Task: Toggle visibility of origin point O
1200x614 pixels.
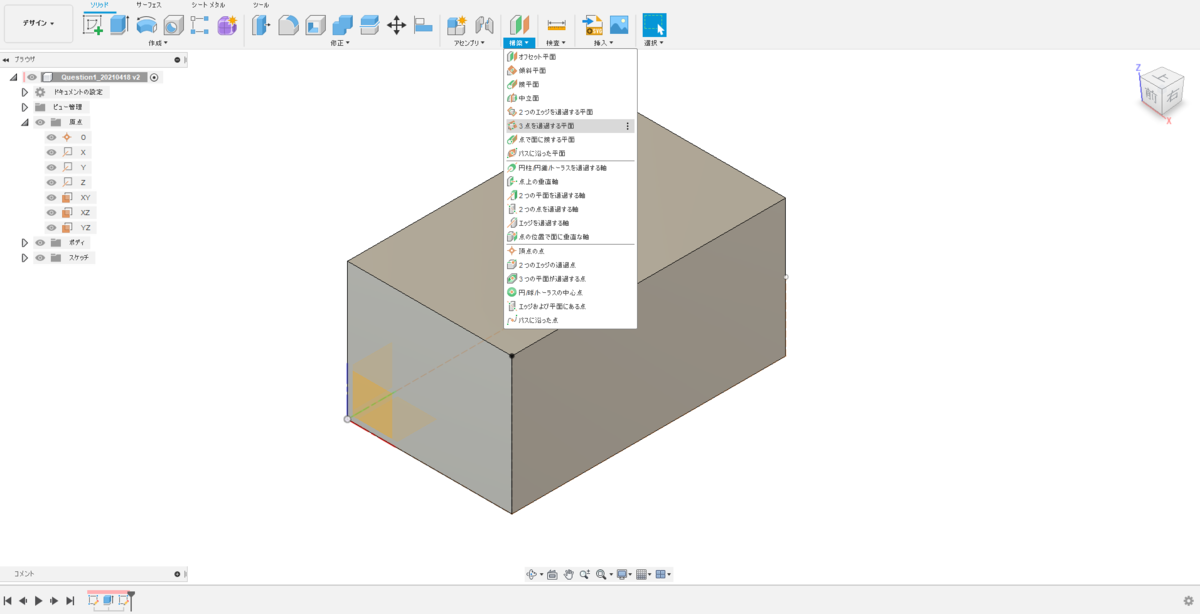Action: 52,137
